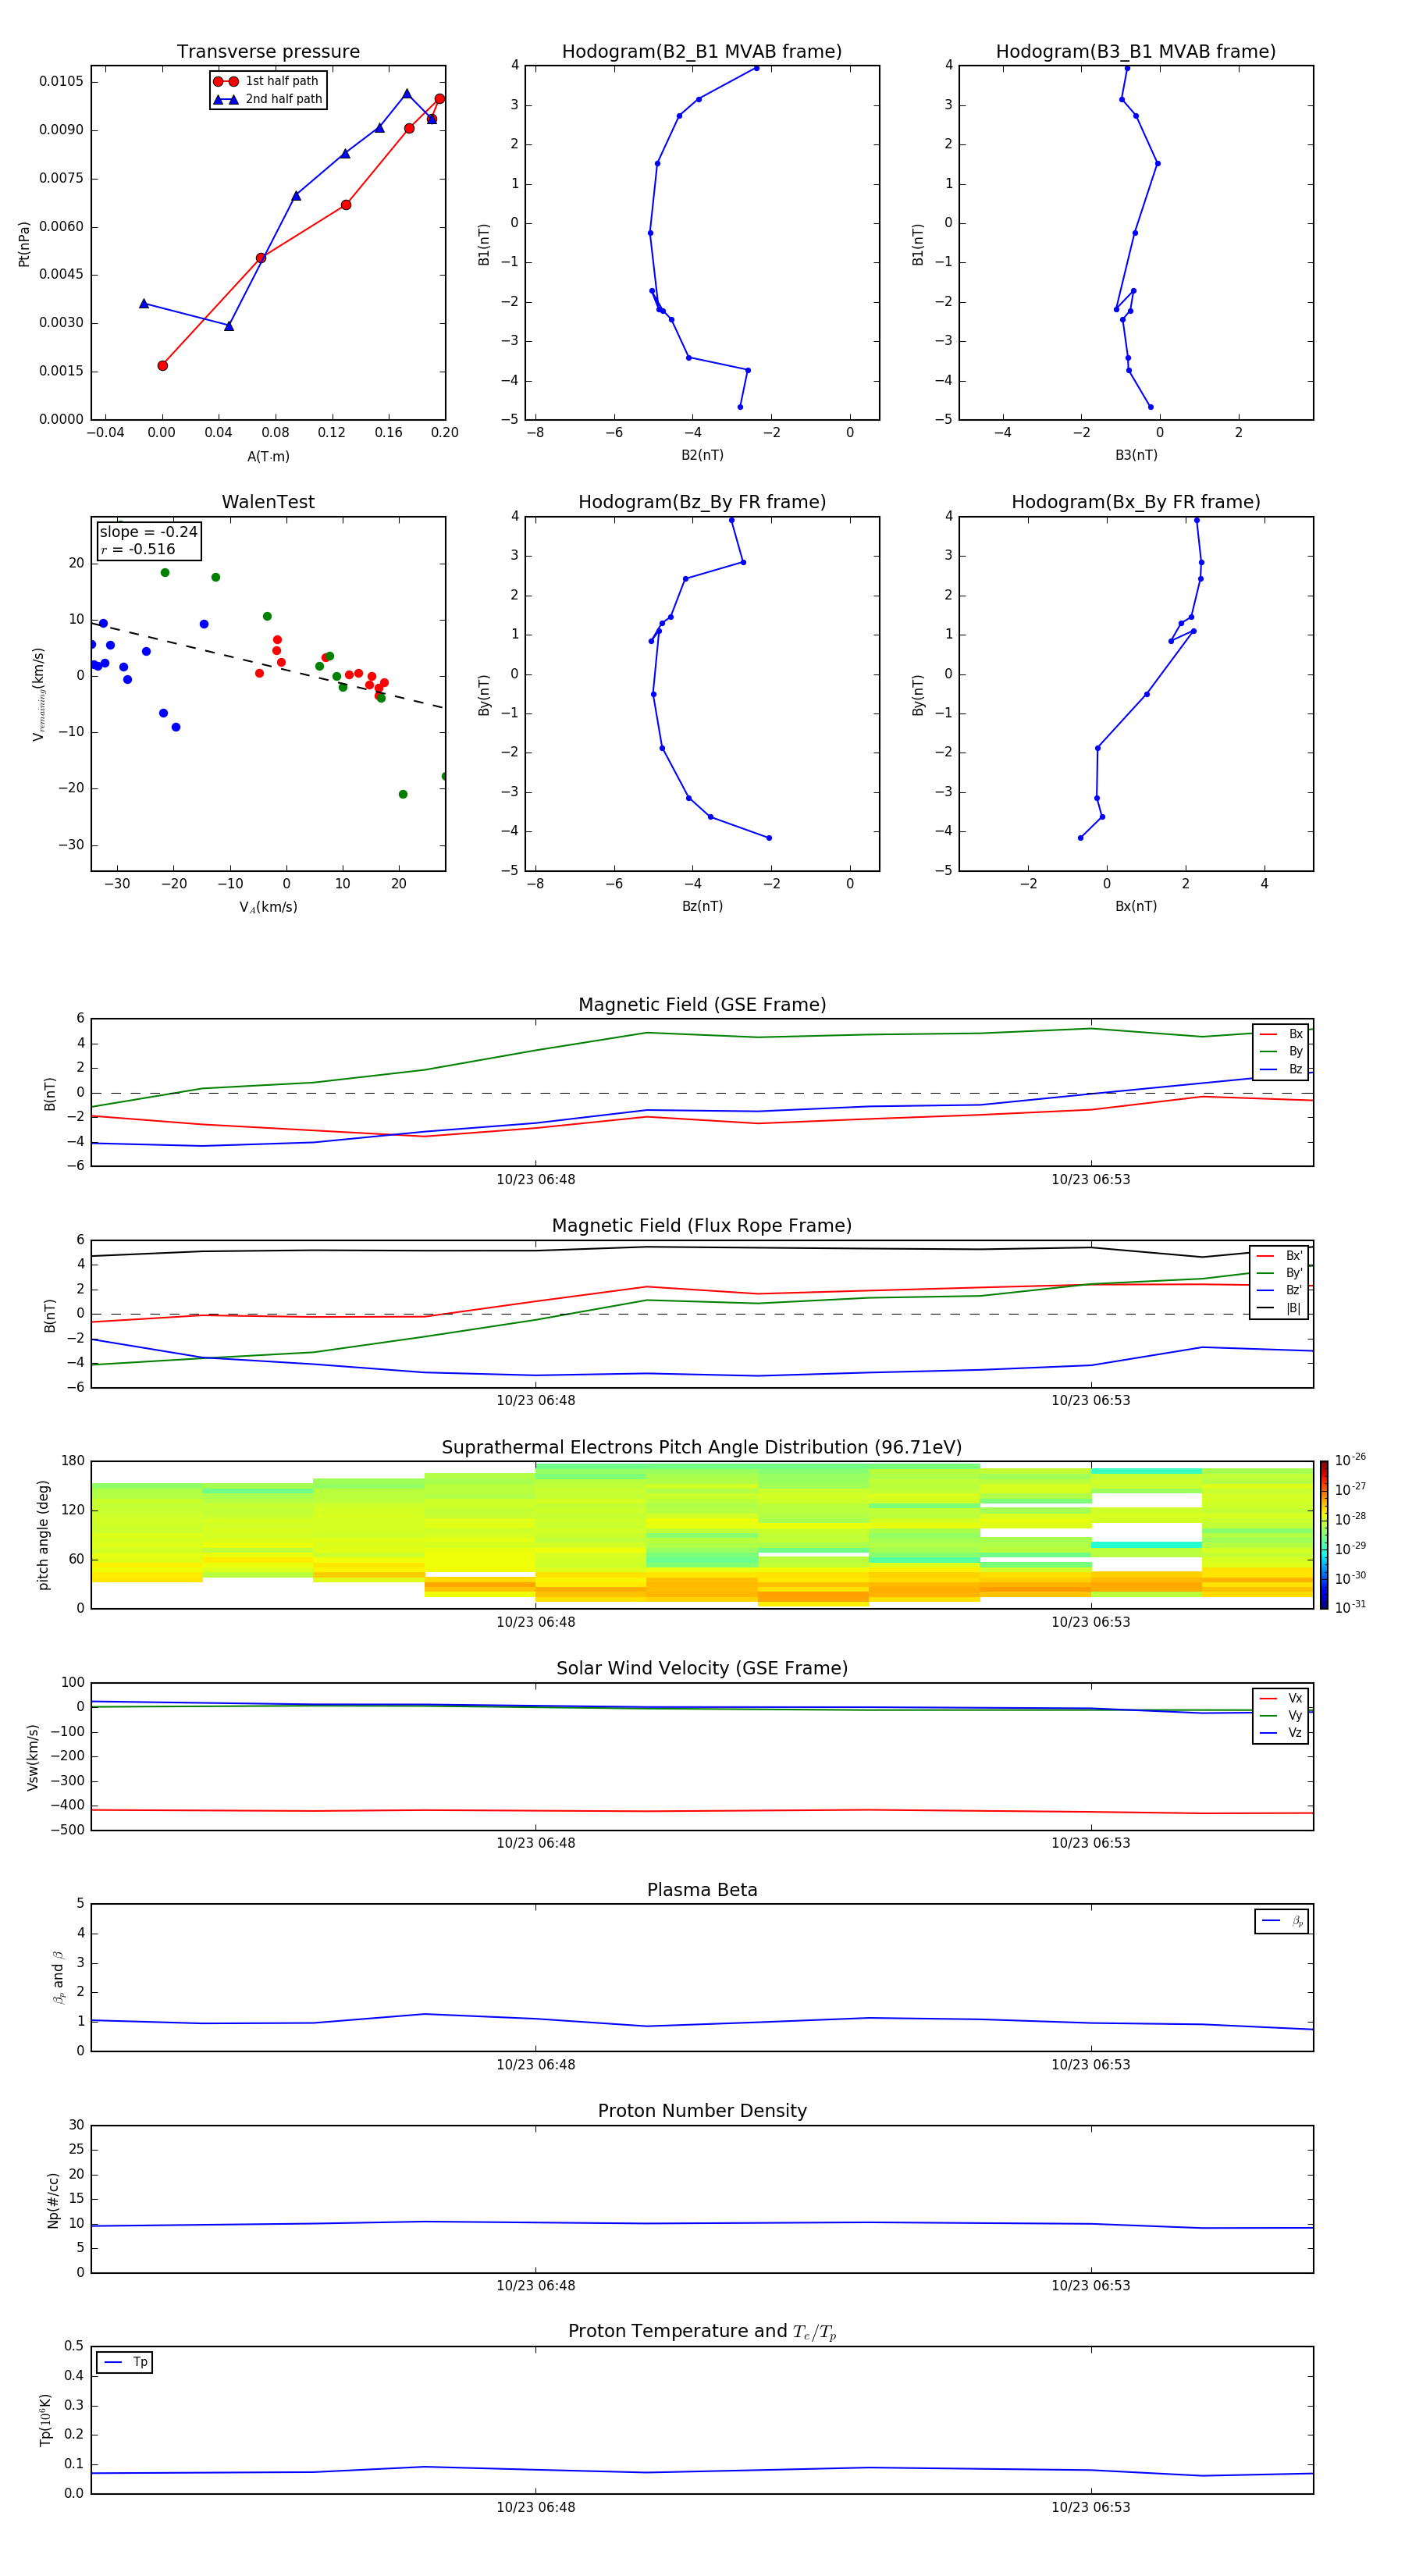Click 'Hodogram(Bx_By FR frame)' title
Image resolution: width=1405 pixels, height=2576 pixels.
click(1136, 502)
